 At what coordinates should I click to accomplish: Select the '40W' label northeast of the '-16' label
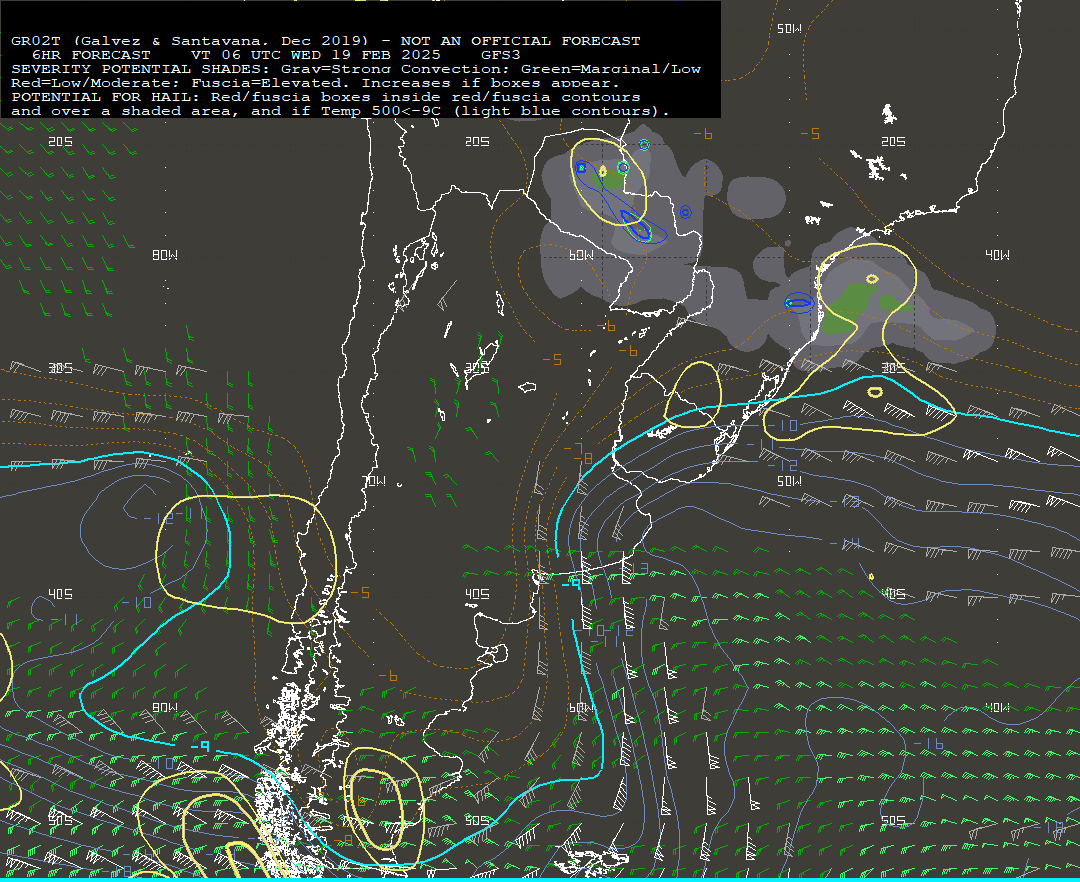click(997, 708)
